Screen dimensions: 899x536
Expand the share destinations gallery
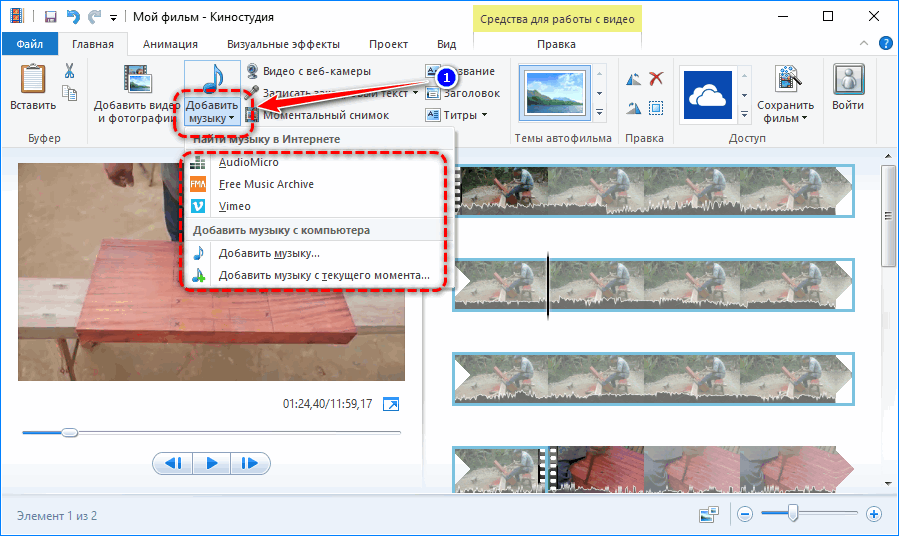point(744,115)
